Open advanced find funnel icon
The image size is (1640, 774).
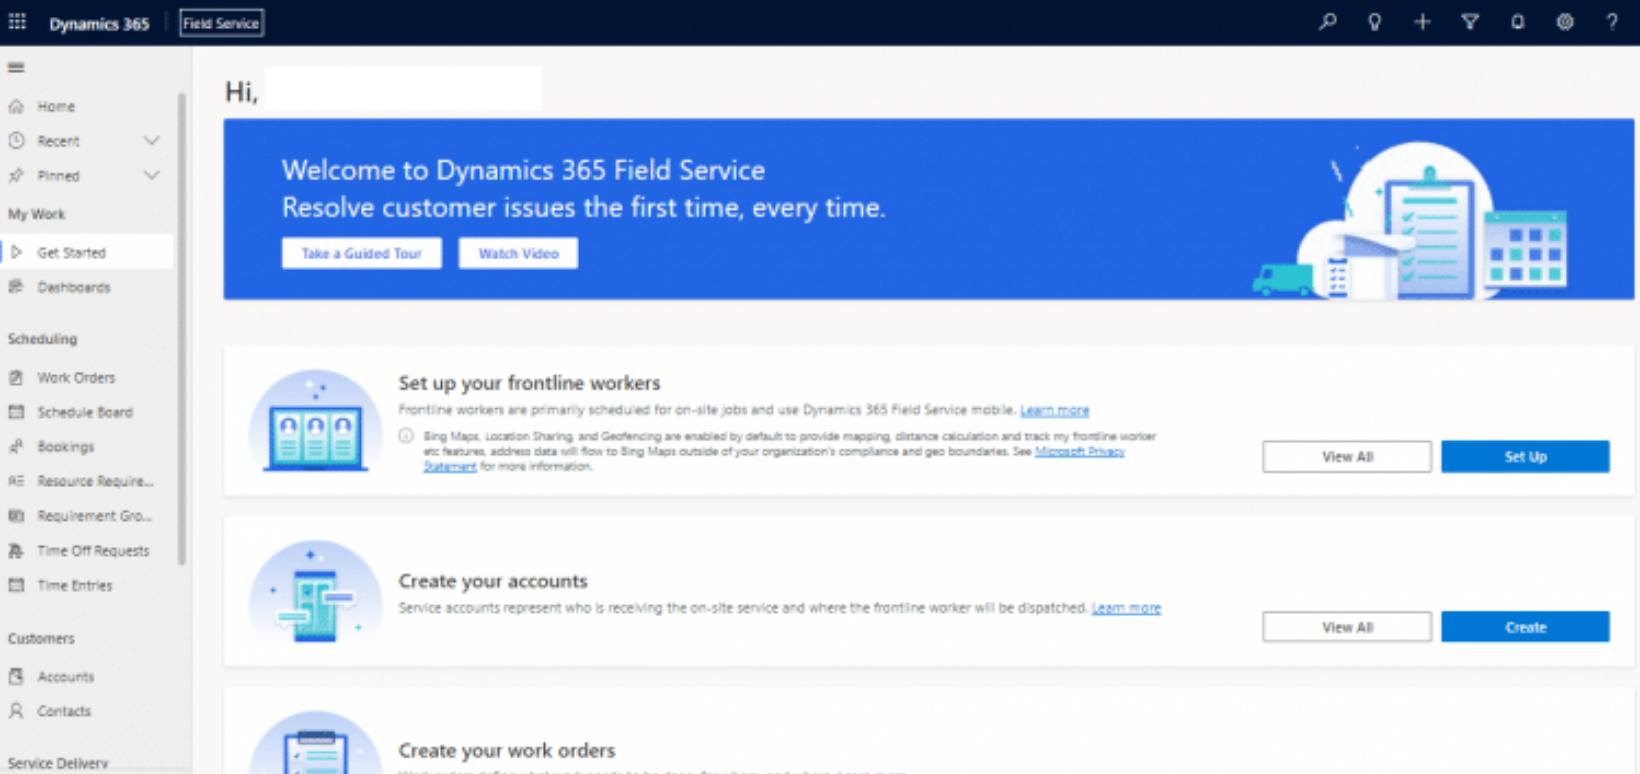(1470, 22)
